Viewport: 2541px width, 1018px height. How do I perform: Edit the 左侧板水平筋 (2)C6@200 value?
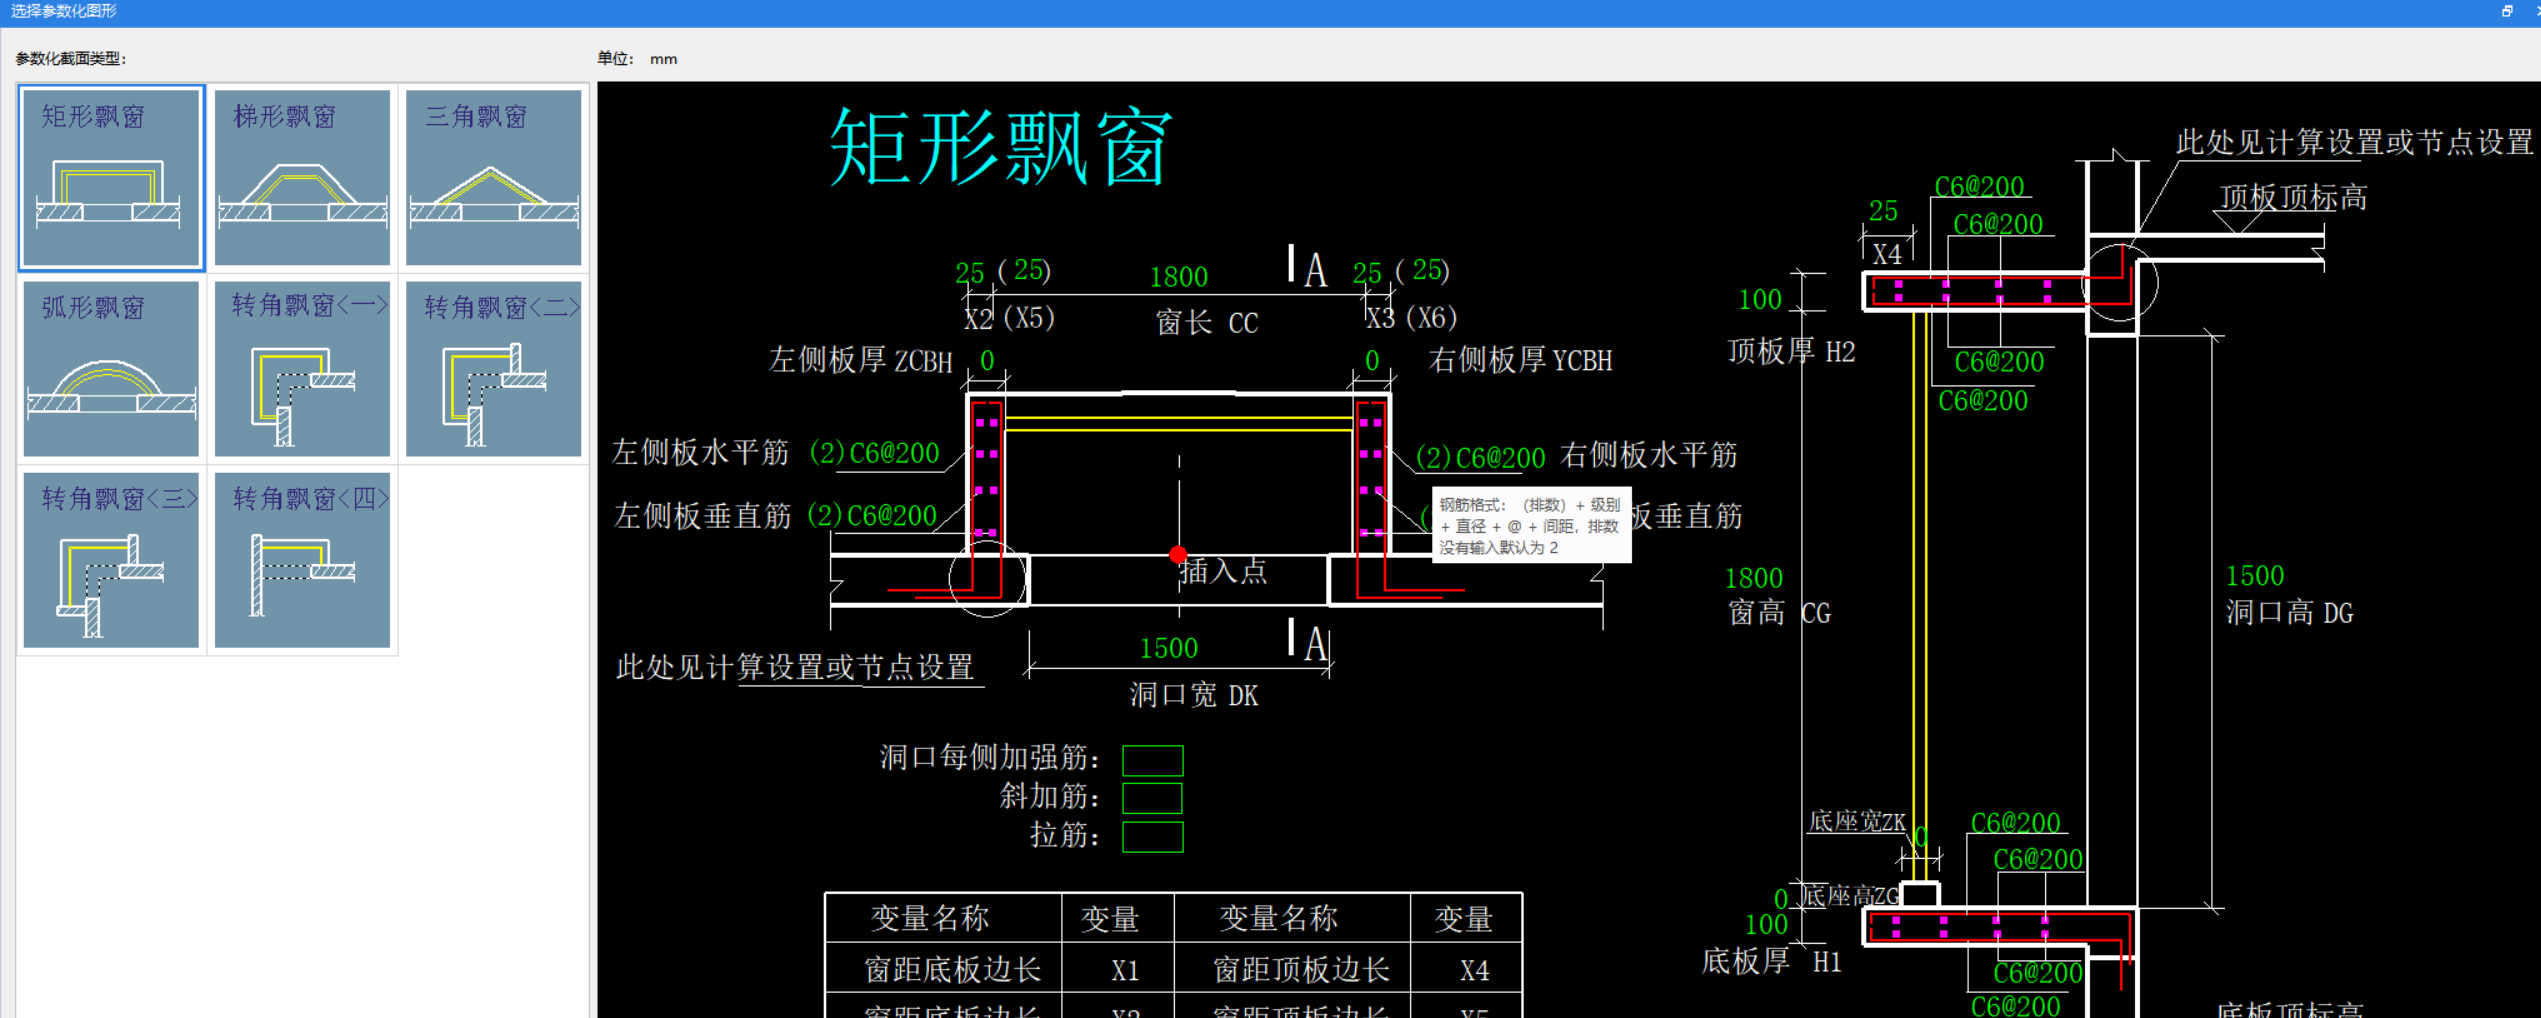tap(875, 453)
